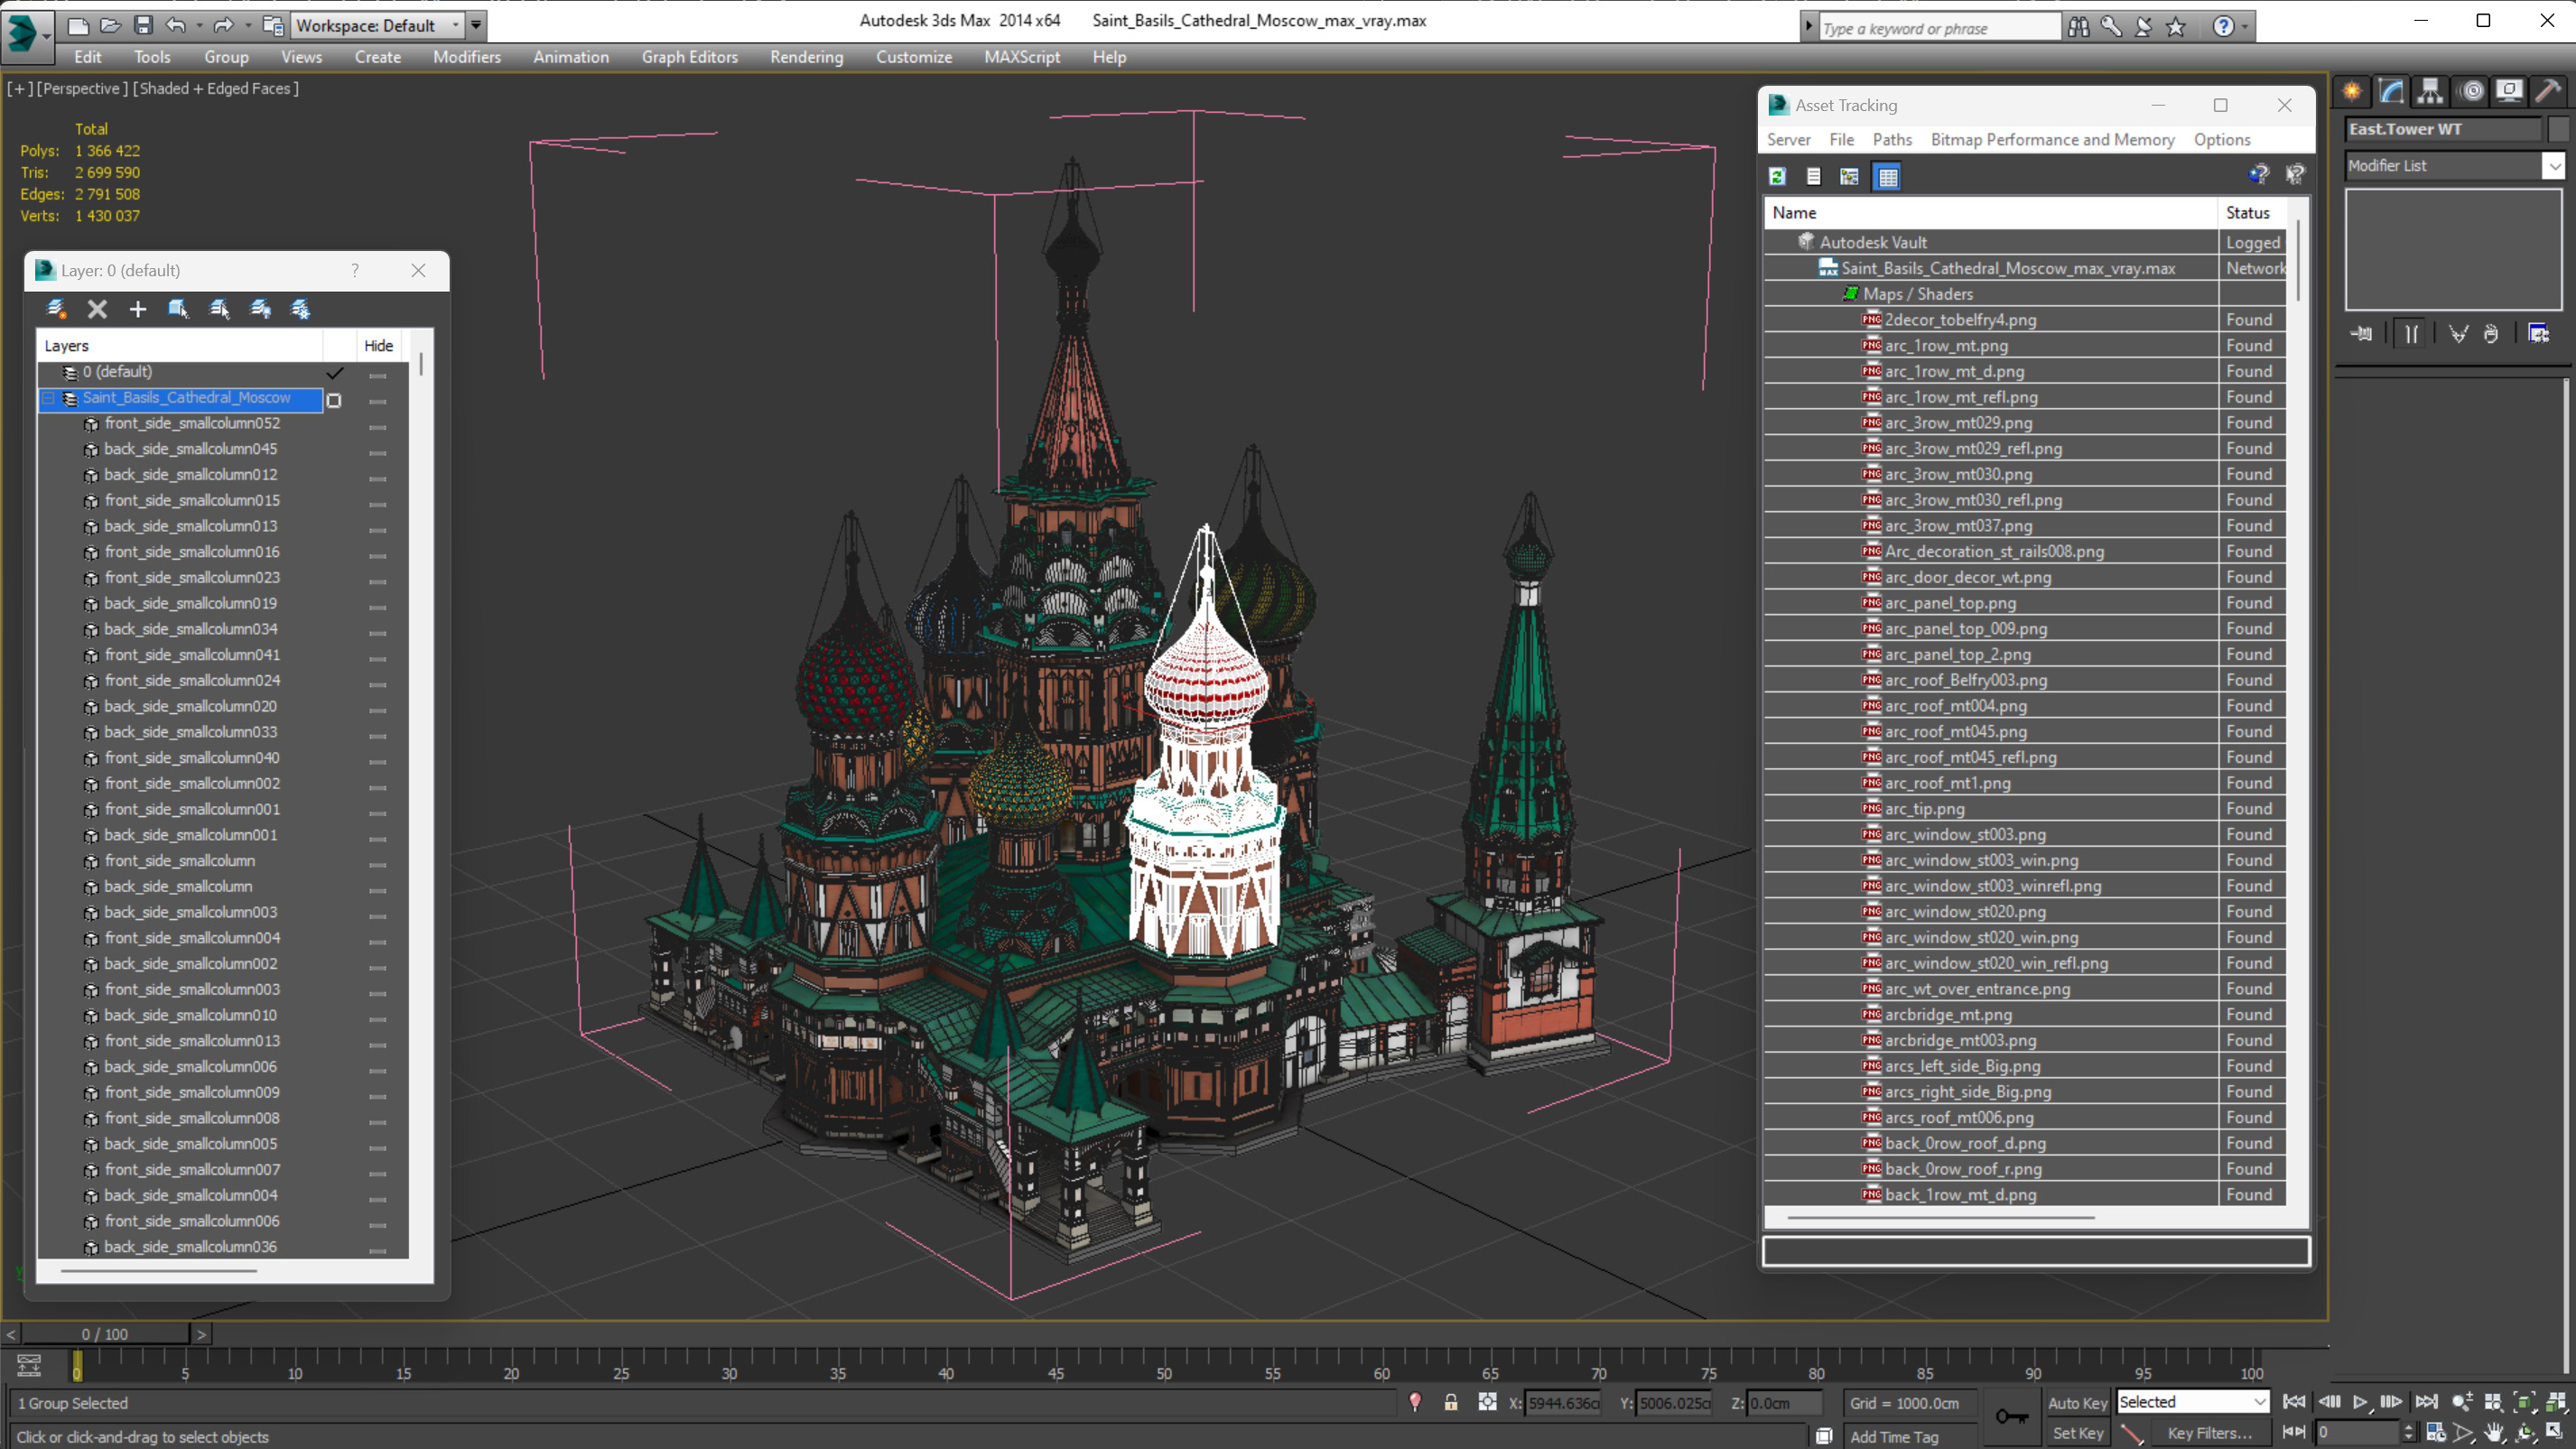Viewport: 2576px width, 1449px height.
Task: Click the List View icon in Asset Tracking toolbar
Action: point(1812,175)
